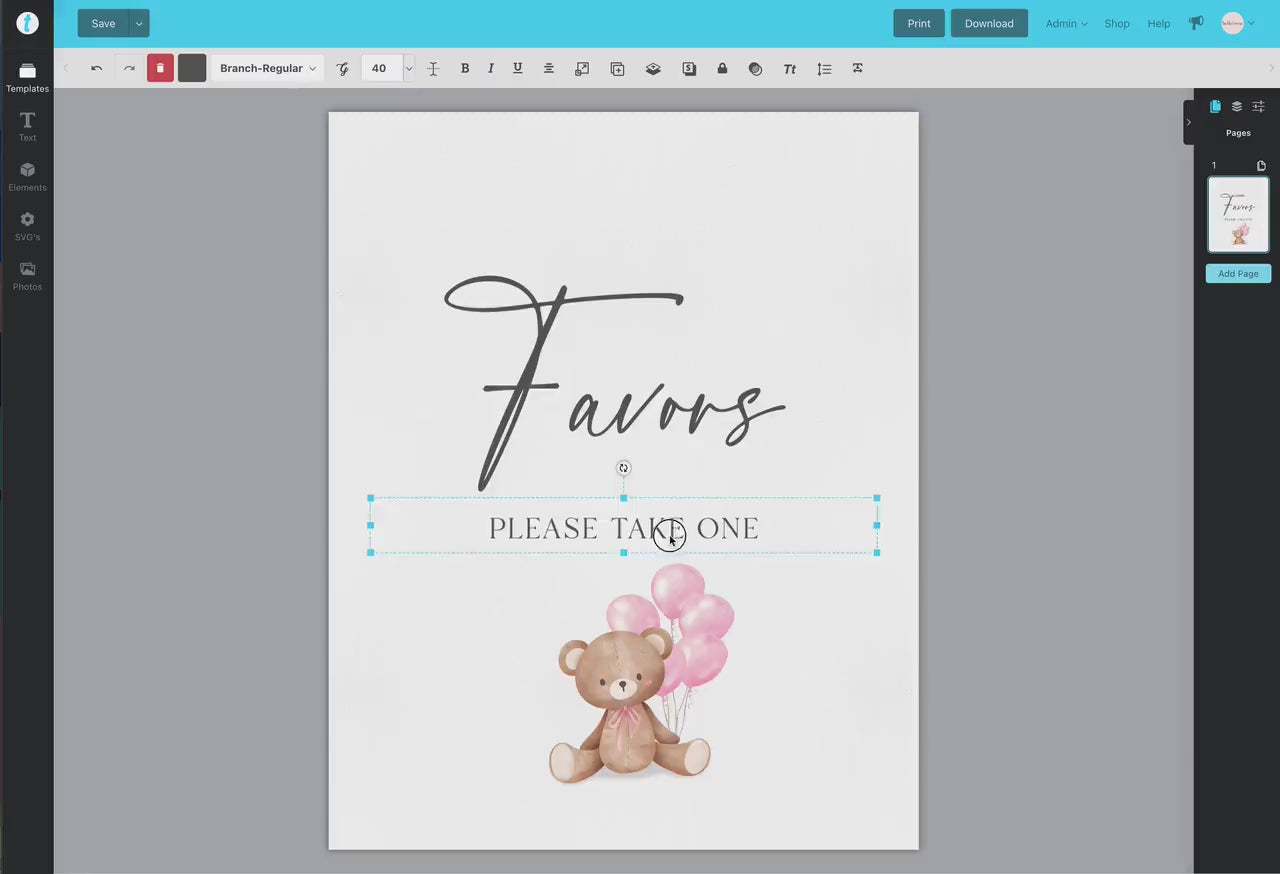Duplicate the selected element

[617, 68]
